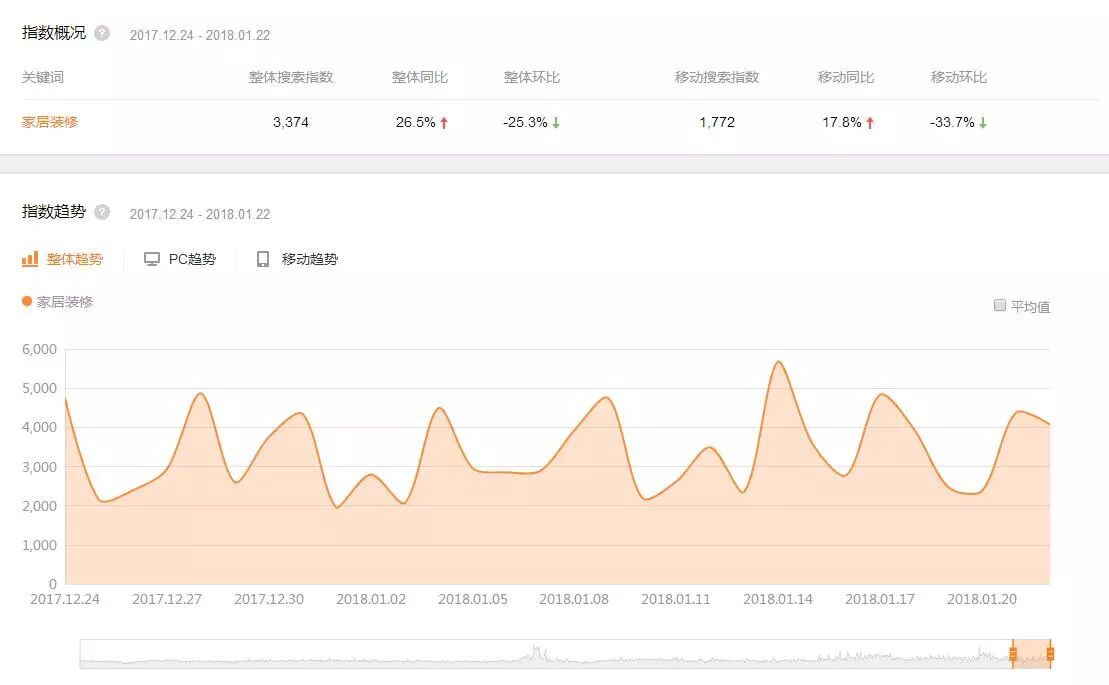Image resolution: width=1109 pixels, height=685 pixels.
Task: Toggle the 家居装修 chart legend label
Action: (x=64, y=302)
